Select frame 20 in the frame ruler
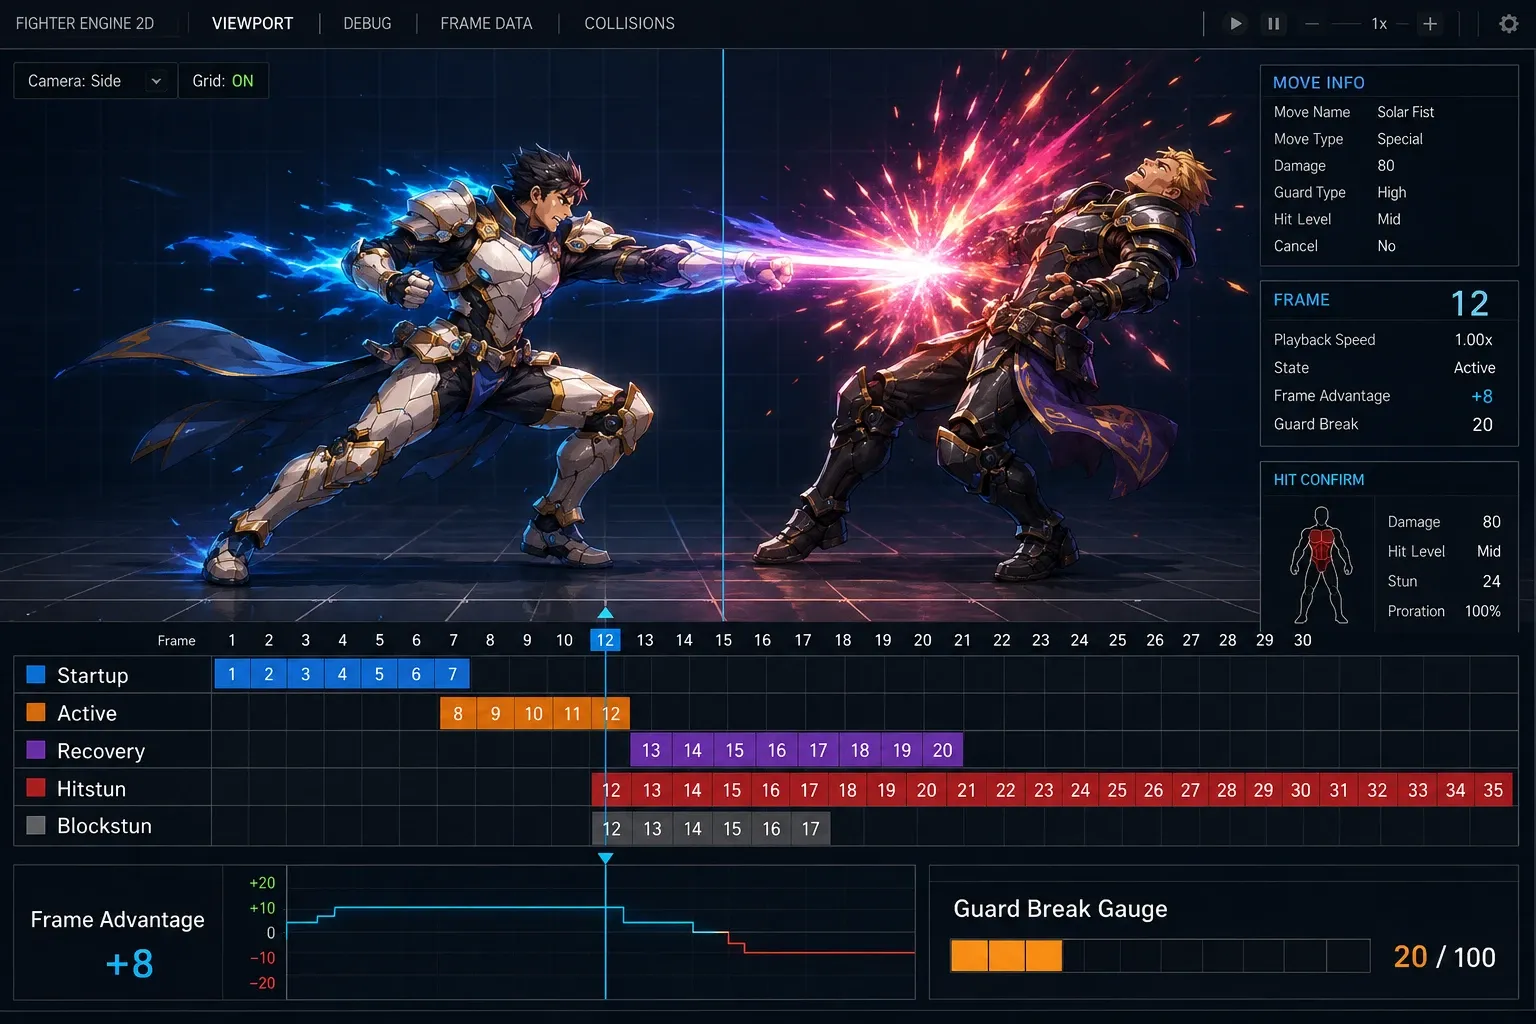The height and width of the screenshot is (1024, 1536). 922,640
